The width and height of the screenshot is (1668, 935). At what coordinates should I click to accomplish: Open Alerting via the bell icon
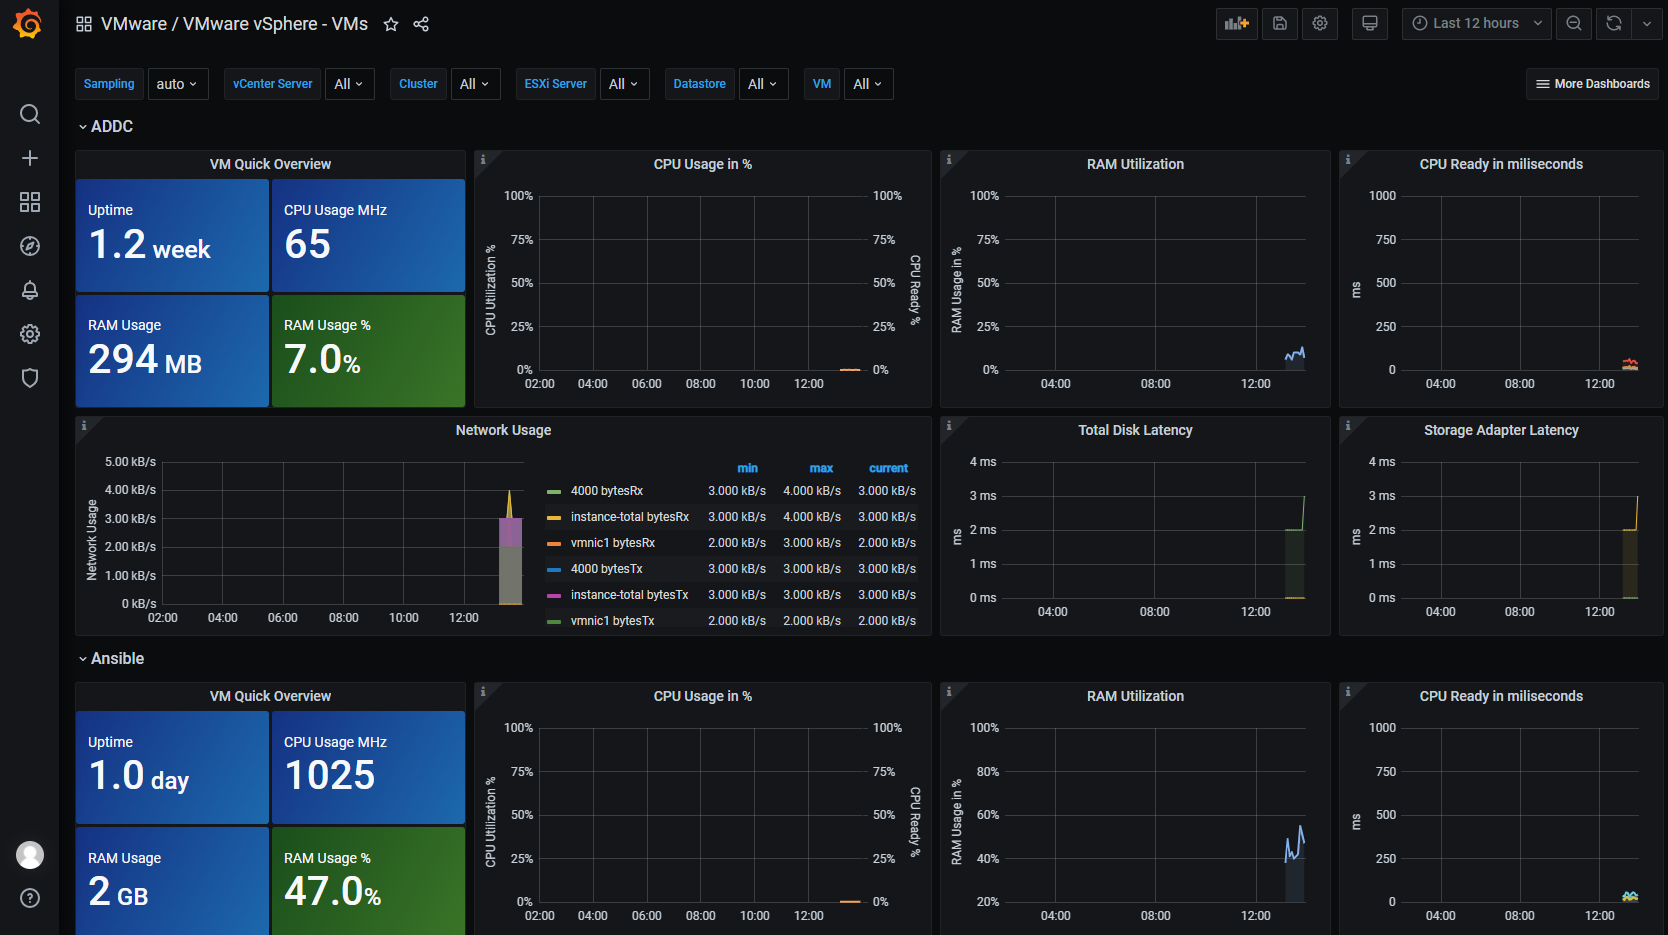(30, 290)
